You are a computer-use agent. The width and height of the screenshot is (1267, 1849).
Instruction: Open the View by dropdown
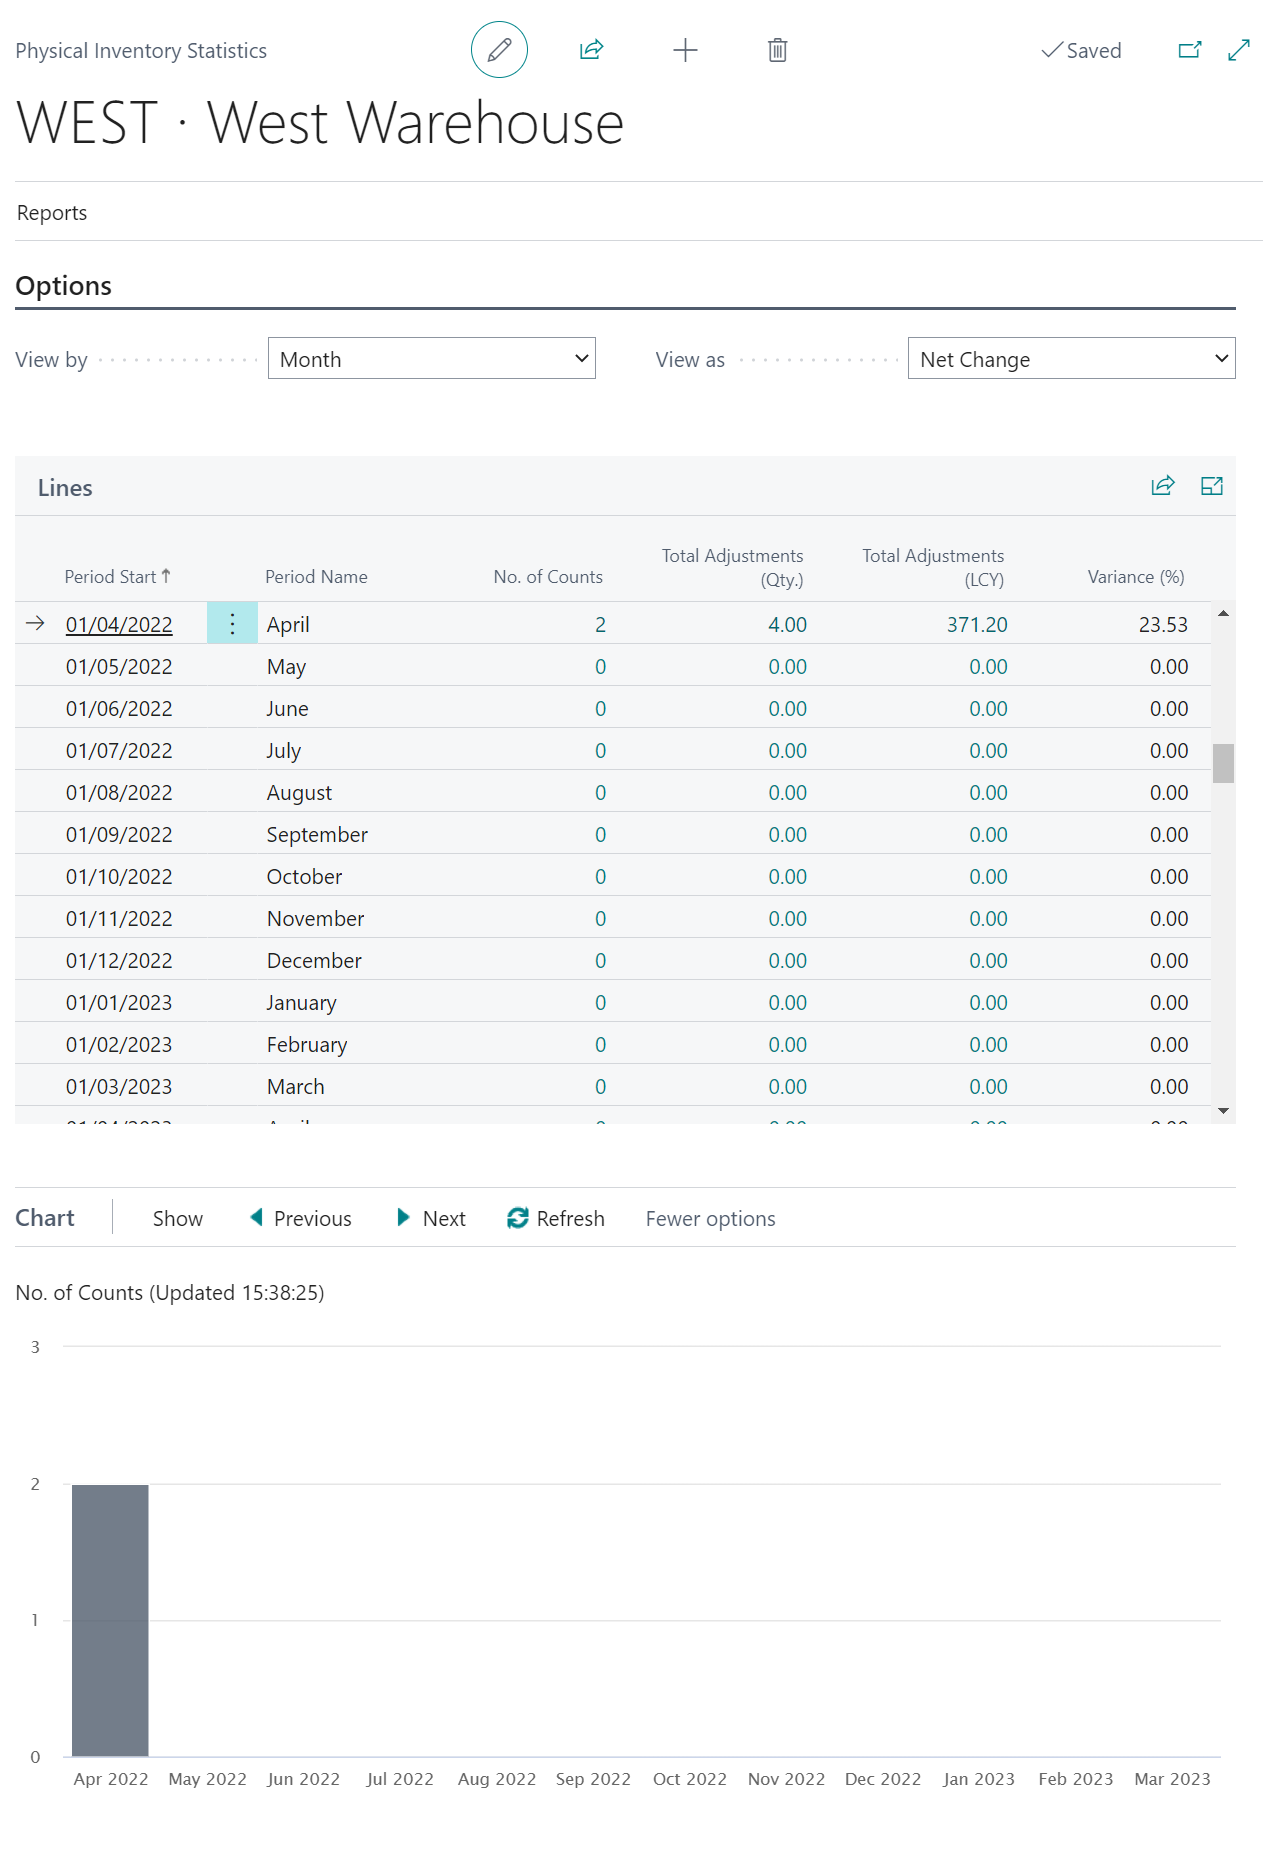click(x=431, y=359)
